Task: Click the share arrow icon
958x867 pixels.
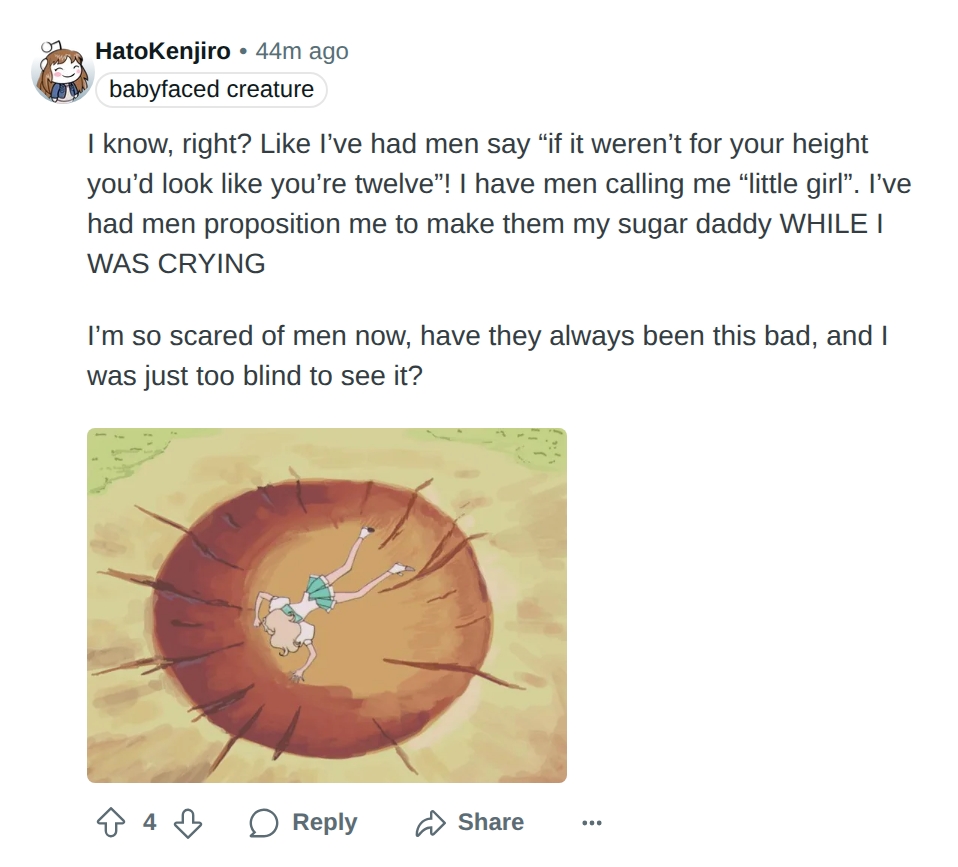Action: (x=431, y=823)
